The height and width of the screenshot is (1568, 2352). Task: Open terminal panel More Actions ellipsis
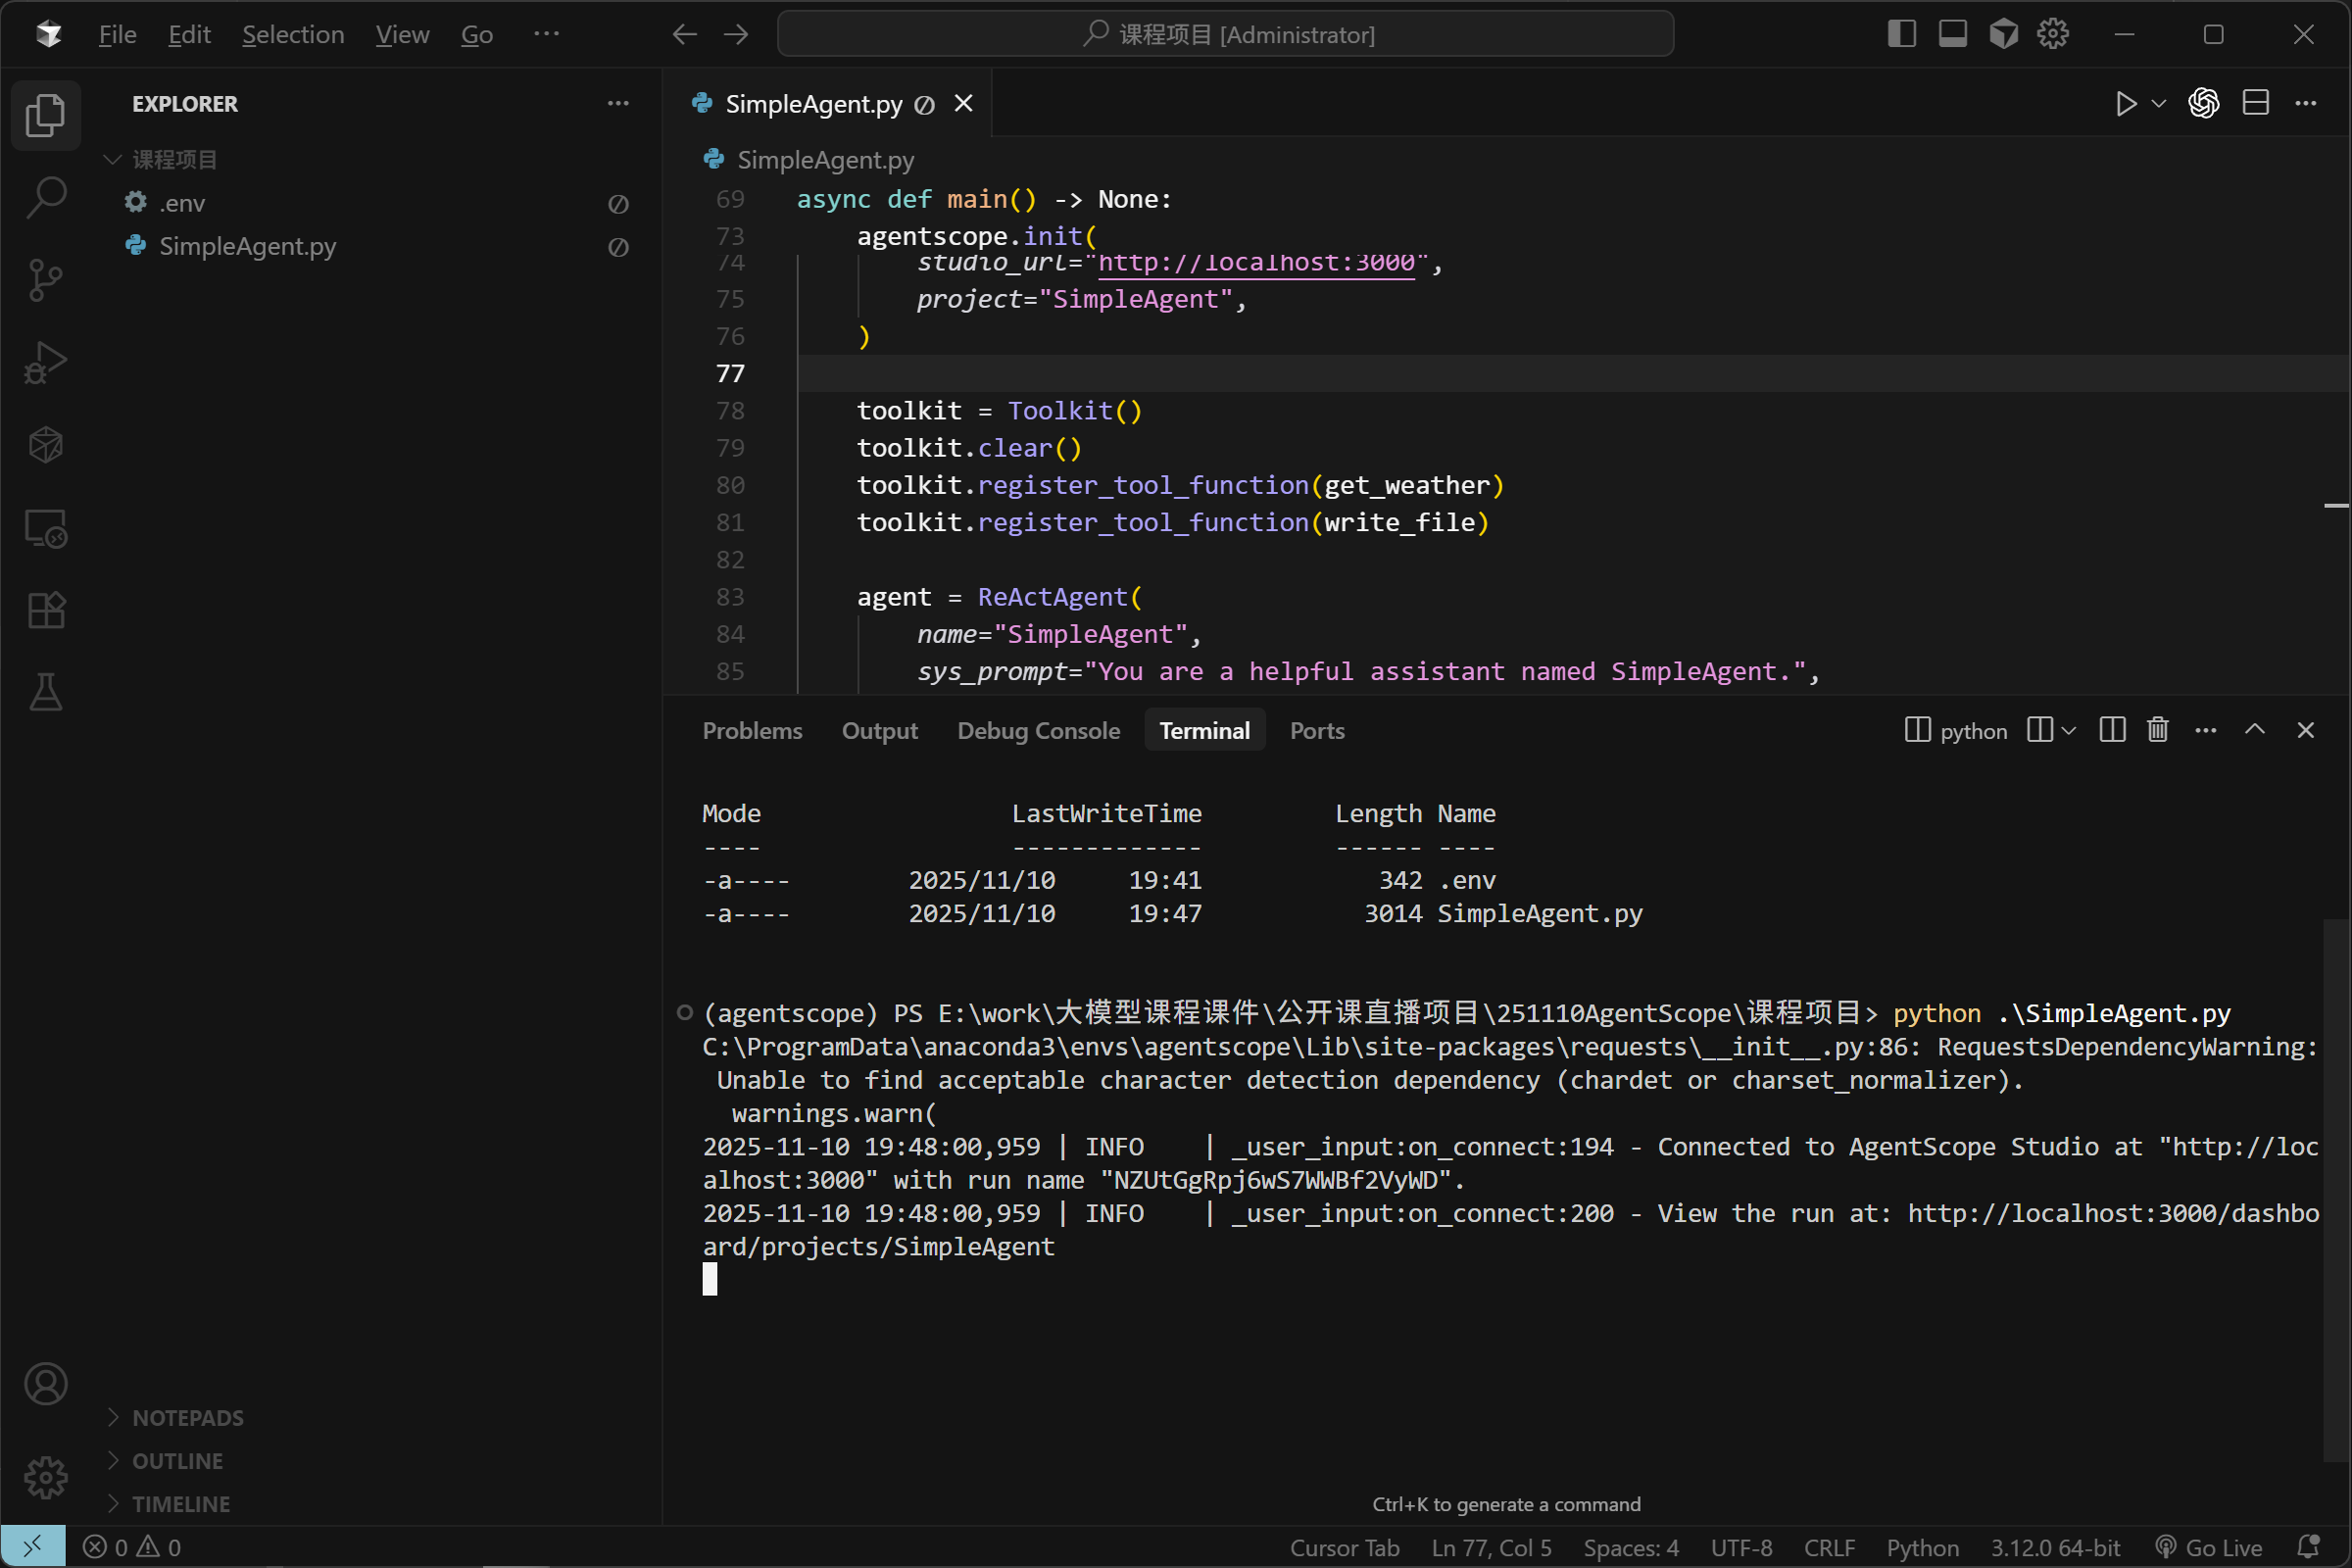(x=2206, y=731)
